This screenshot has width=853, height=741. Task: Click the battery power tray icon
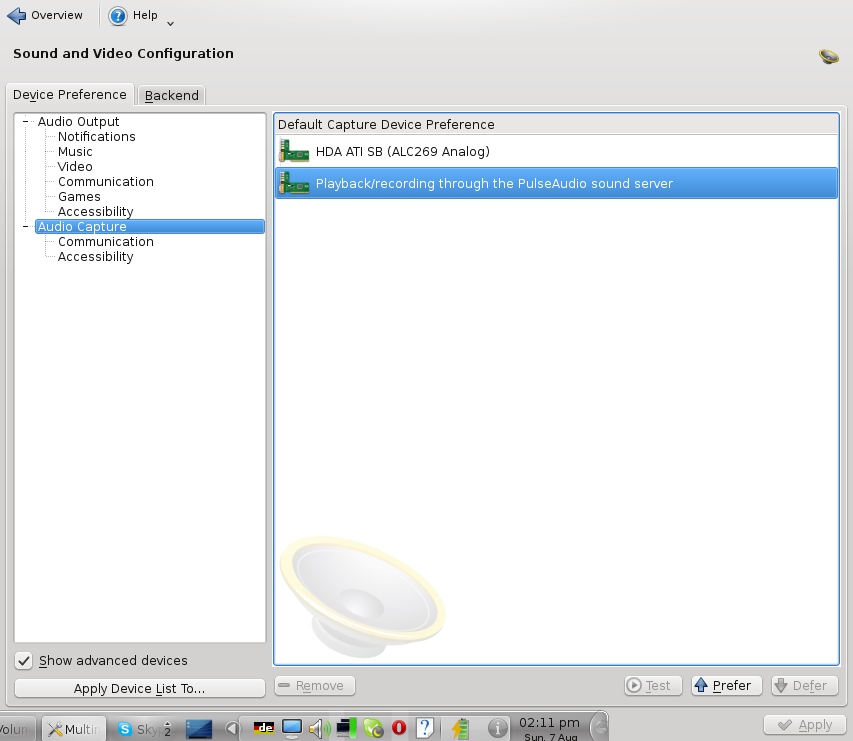[460, 729]
